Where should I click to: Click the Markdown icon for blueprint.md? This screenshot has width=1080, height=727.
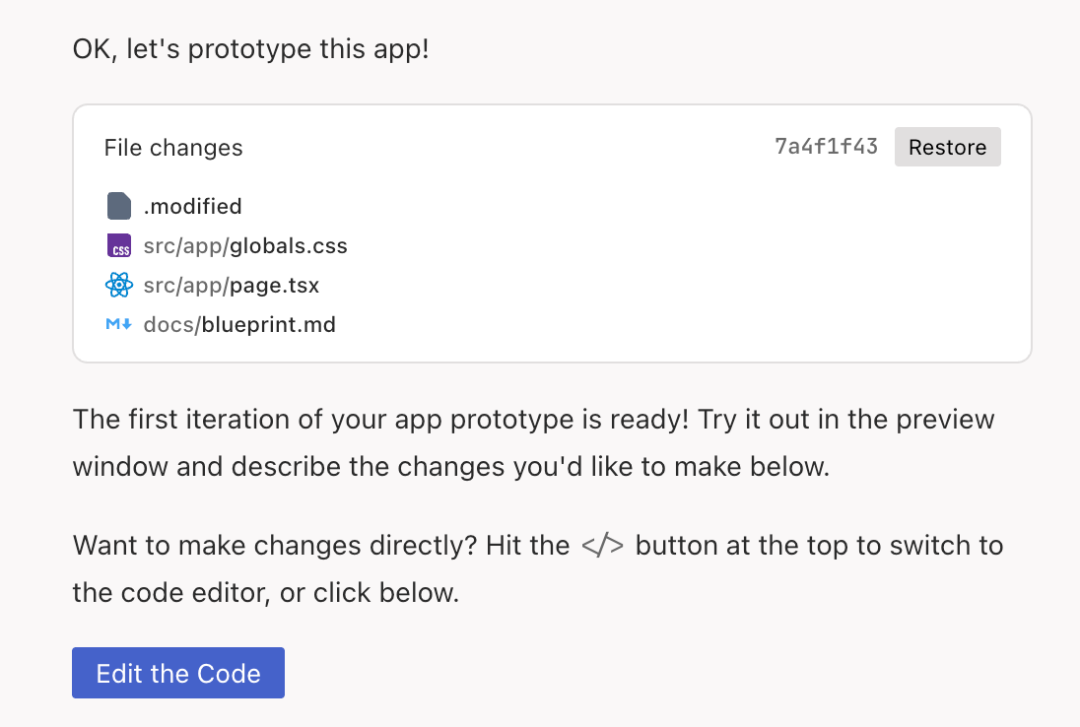coord(118,324)
